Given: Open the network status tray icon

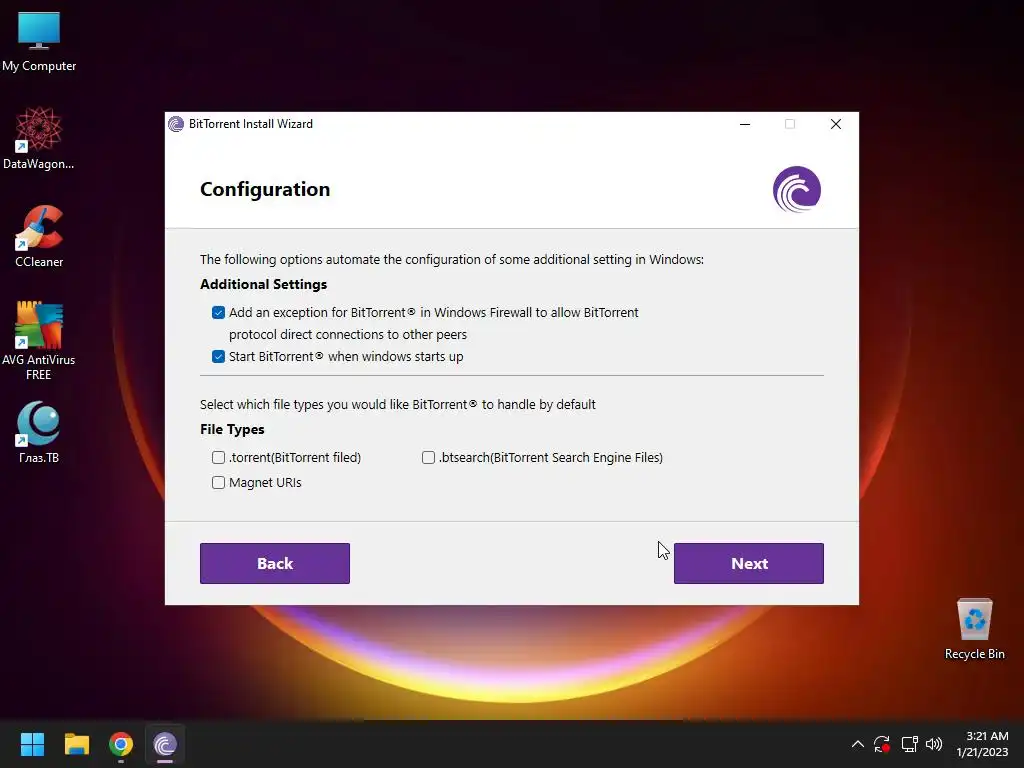Looking at the screenshot, I should 909,744.
